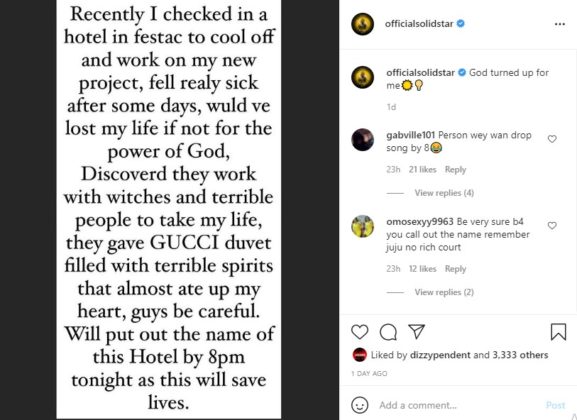
Task: Save post with bookmark icon
Action: [x=558, y=332]
